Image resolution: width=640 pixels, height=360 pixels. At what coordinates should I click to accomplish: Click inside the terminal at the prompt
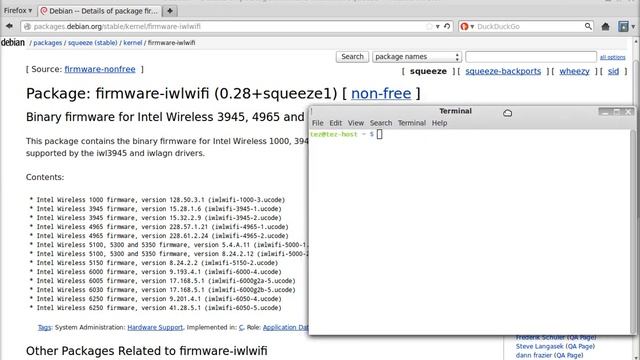pos(380,134)
